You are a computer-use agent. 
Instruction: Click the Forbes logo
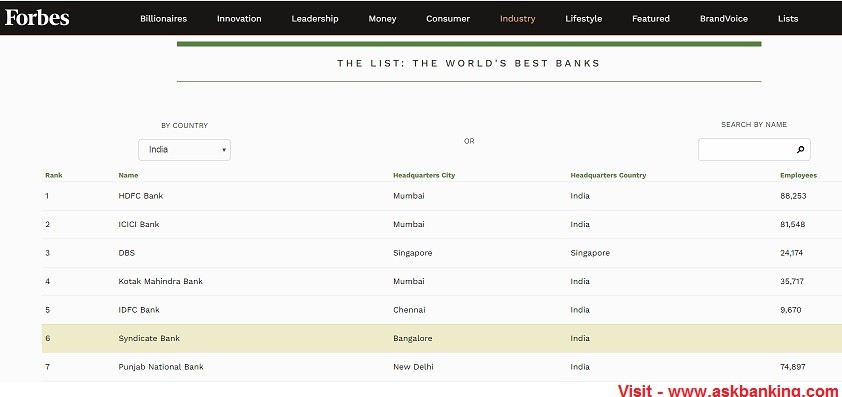point(37,18)
